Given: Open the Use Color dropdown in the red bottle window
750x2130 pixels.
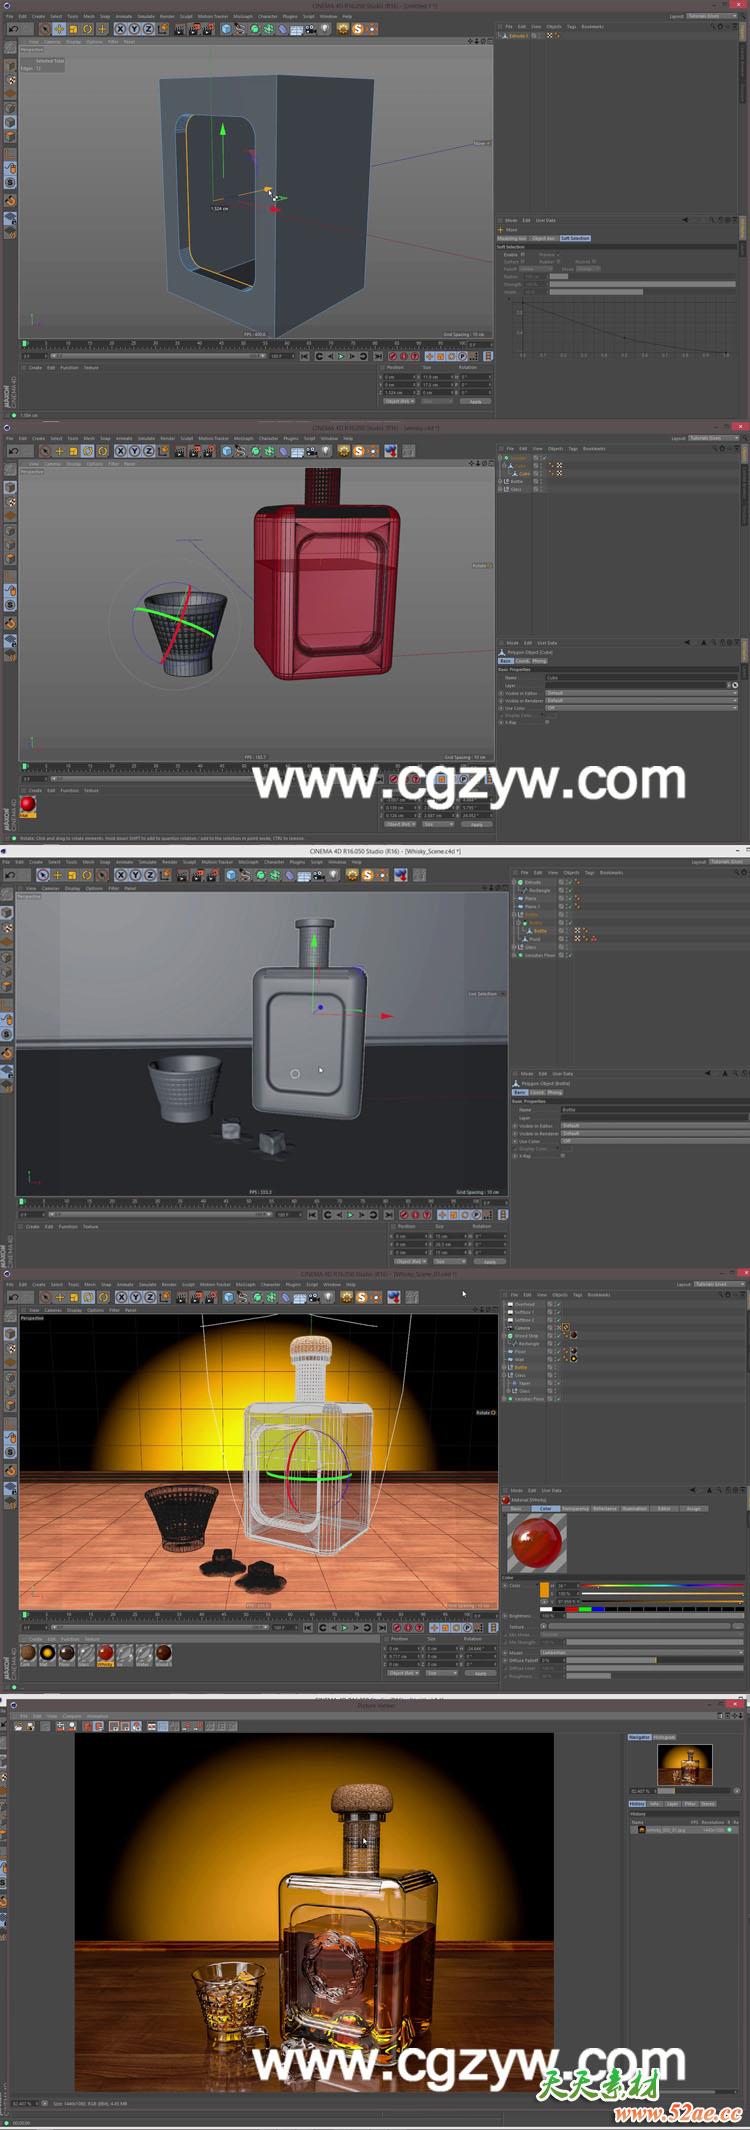Looking at the screenshot, I should [x=641, y=708].
